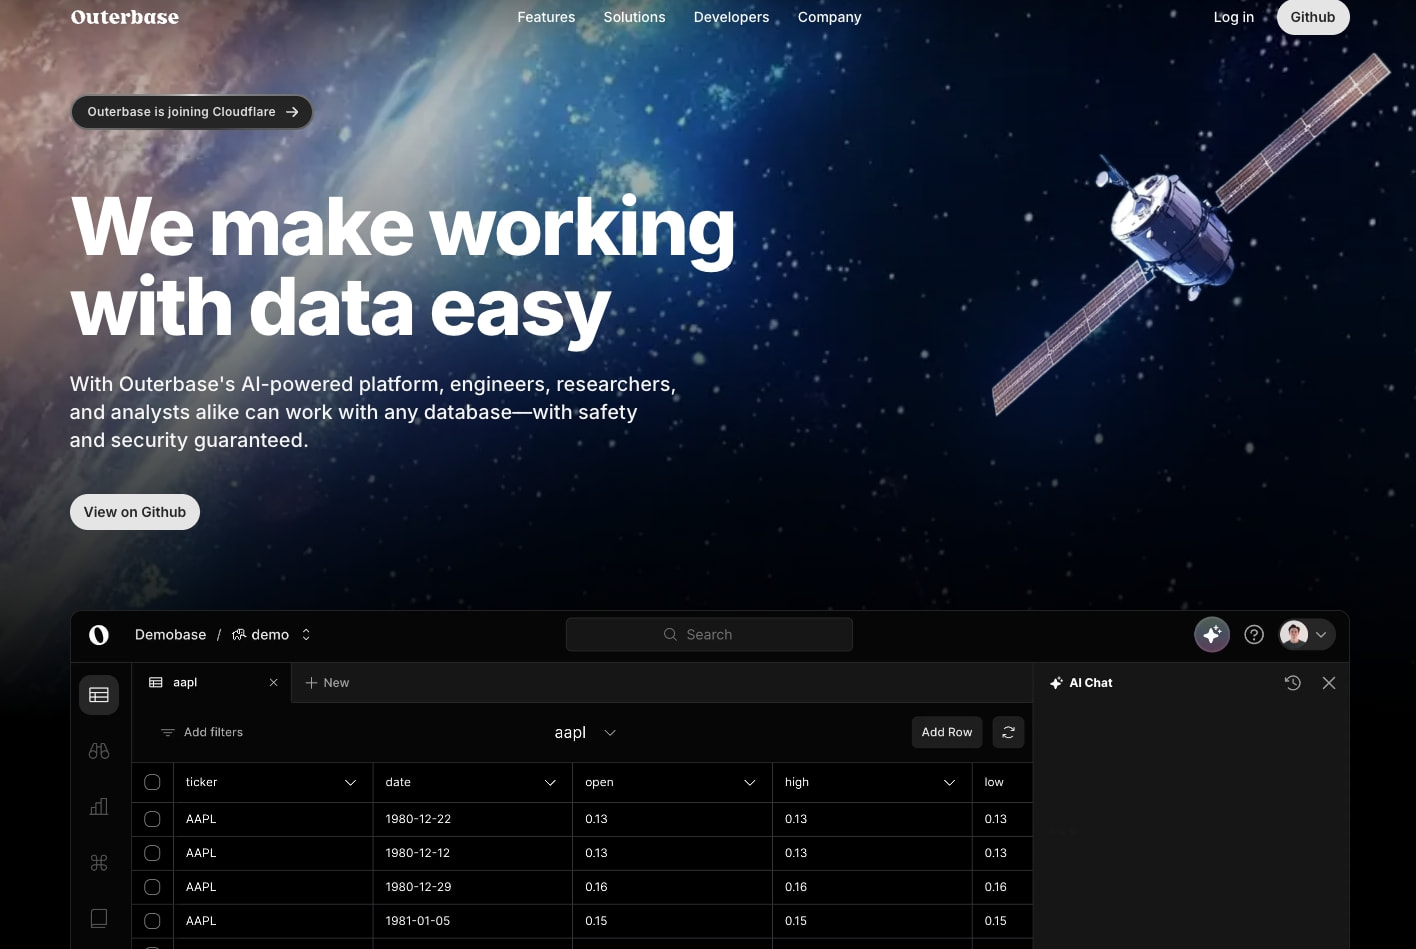Open the binoculars explore sidebar icon

99,751
